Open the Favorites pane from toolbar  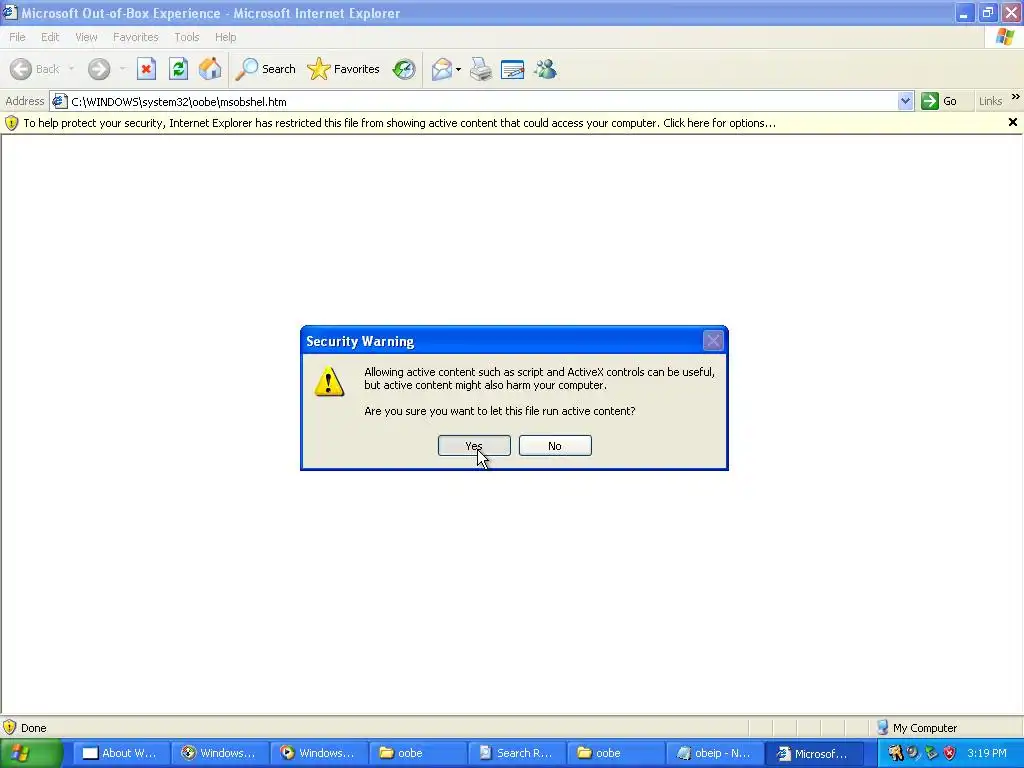[x=344, y=69]
